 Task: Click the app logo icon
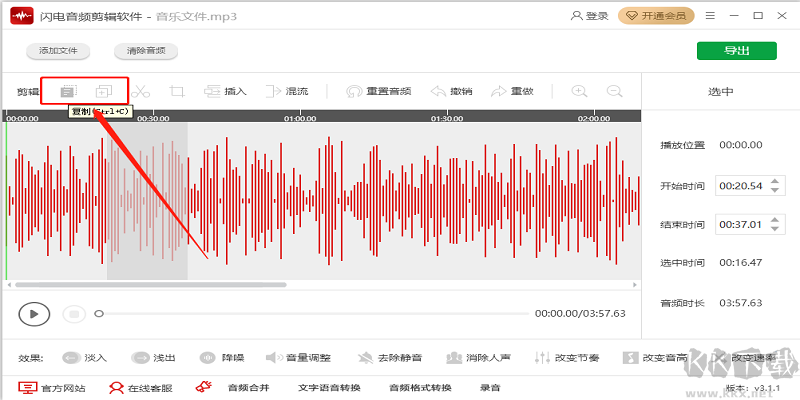pyautogui.click(x=21, y=16)
